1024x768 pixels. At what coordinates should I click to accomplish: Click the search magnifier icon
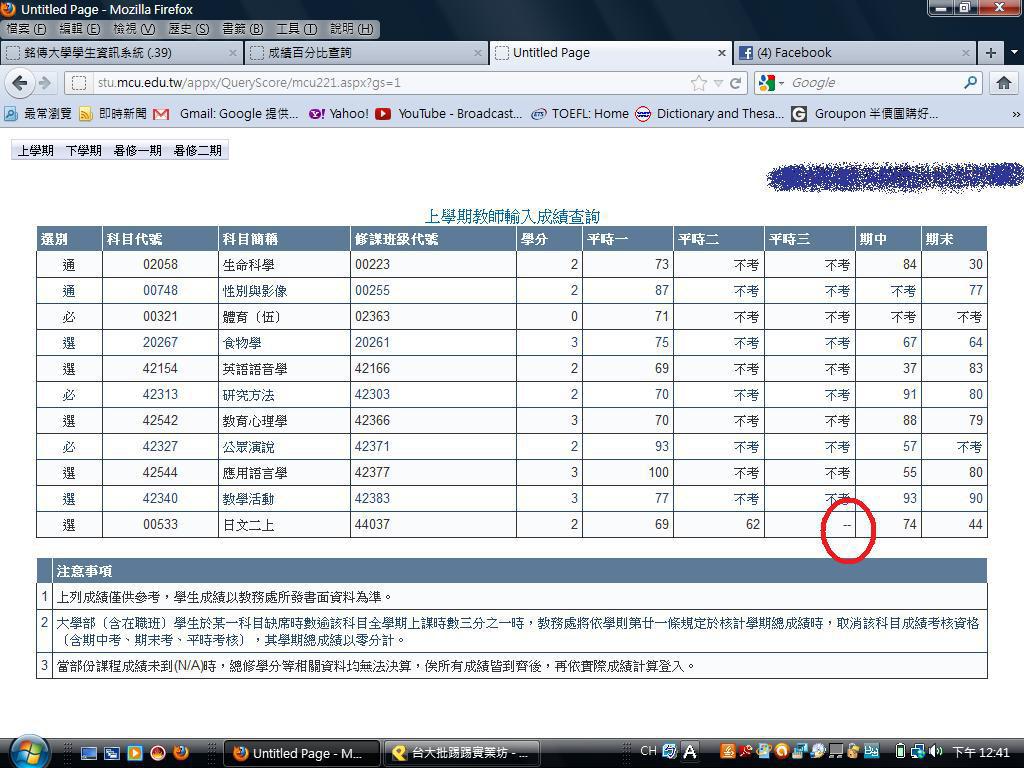(x=970, y=83)
